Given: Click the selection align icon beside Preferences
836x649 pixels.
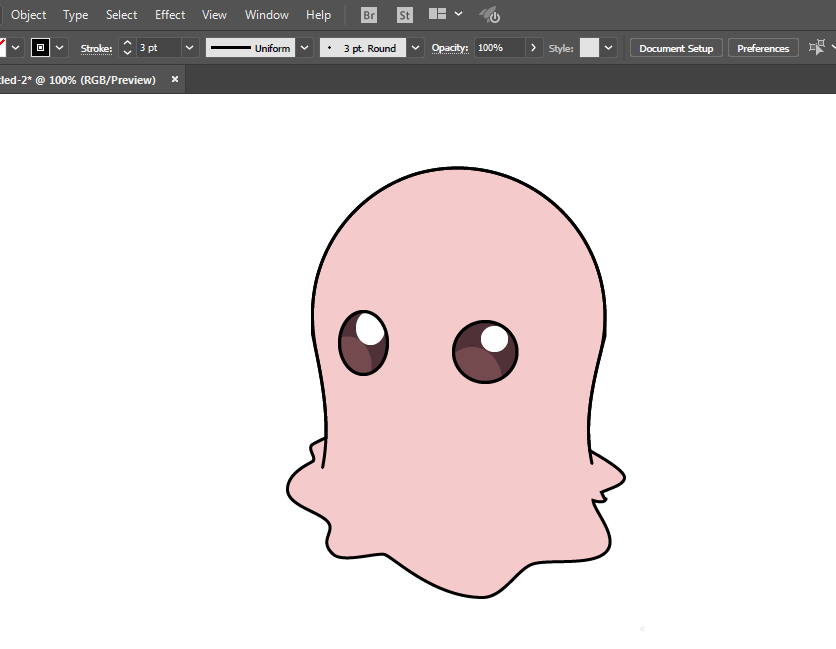Looking at the screenshot, I should point(817,48).
